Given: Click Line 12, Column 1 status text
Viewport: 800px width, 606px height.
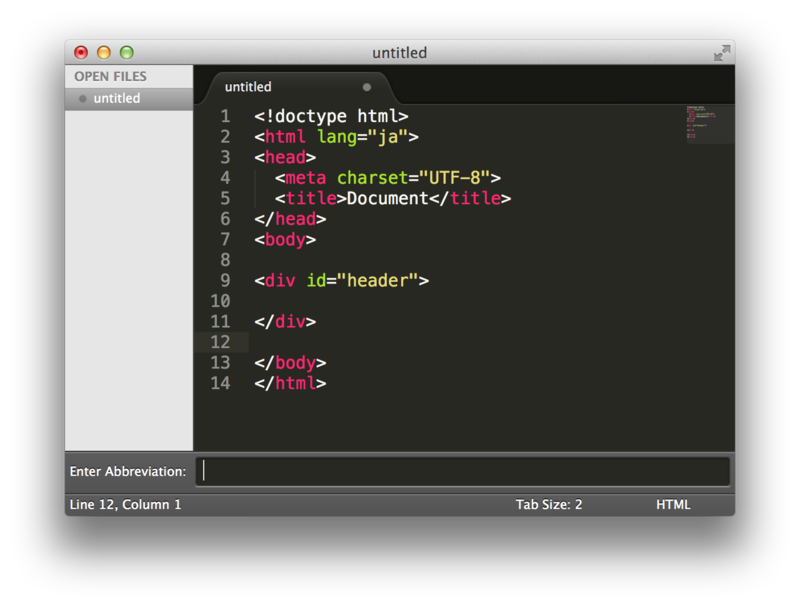Looking at the screenshot, I should (125, 504).
